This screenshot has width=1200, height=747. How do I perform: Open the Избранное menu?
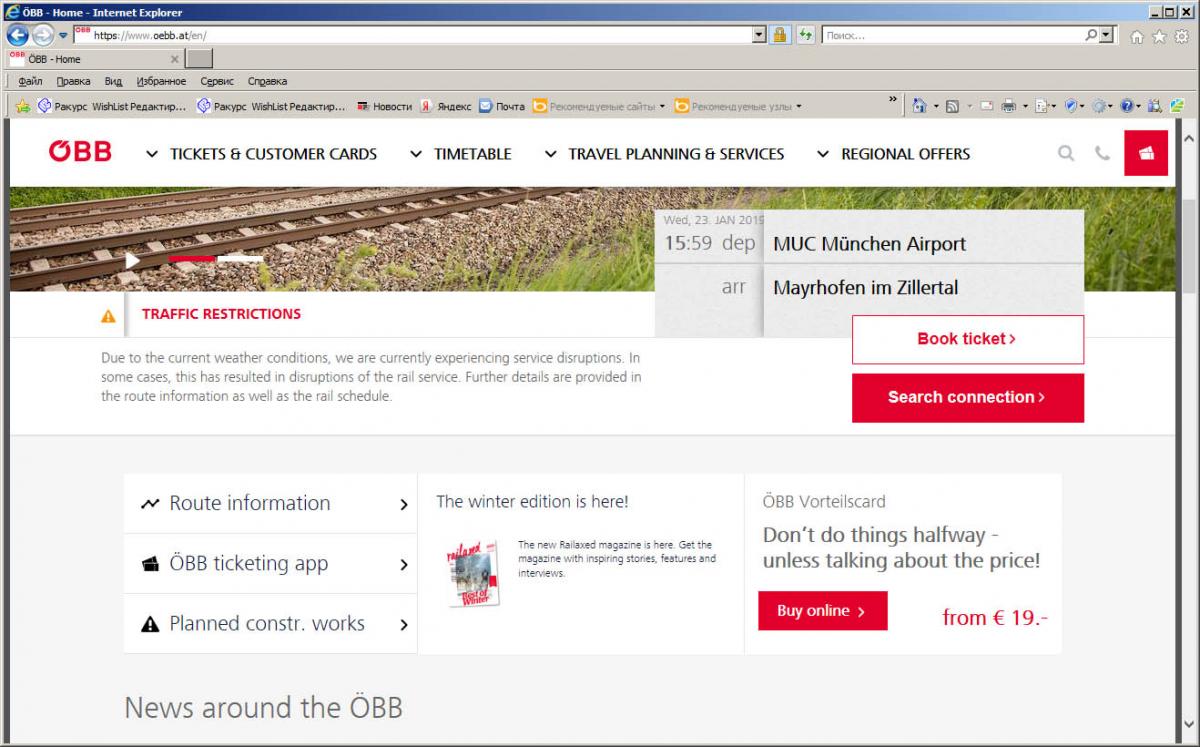[x=161, y=81]
